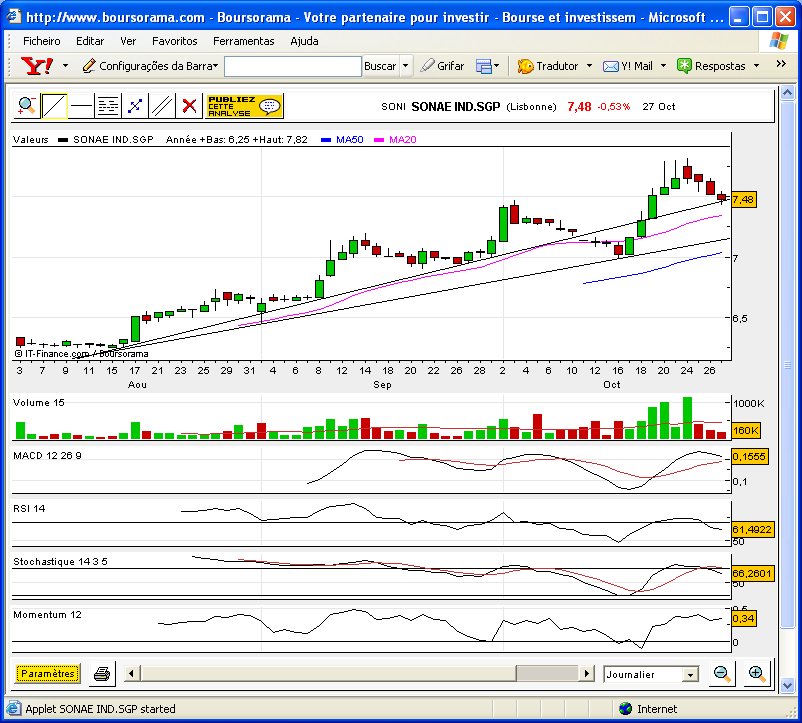Click the red X delete drawing tool
Viewport: 802px width, 723px height.
(x=189, y=106)
